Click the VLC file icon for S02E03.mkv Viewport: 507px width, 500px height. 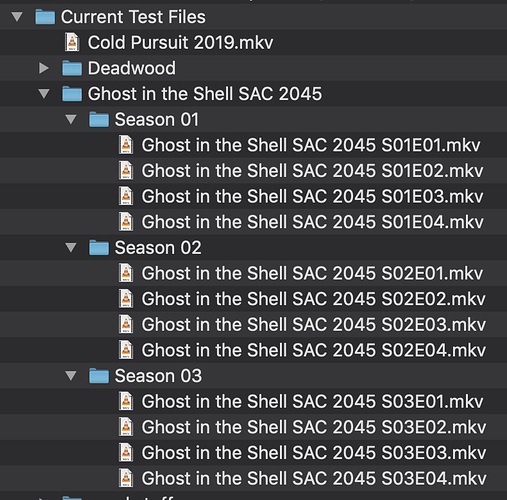tap(126, 324)
